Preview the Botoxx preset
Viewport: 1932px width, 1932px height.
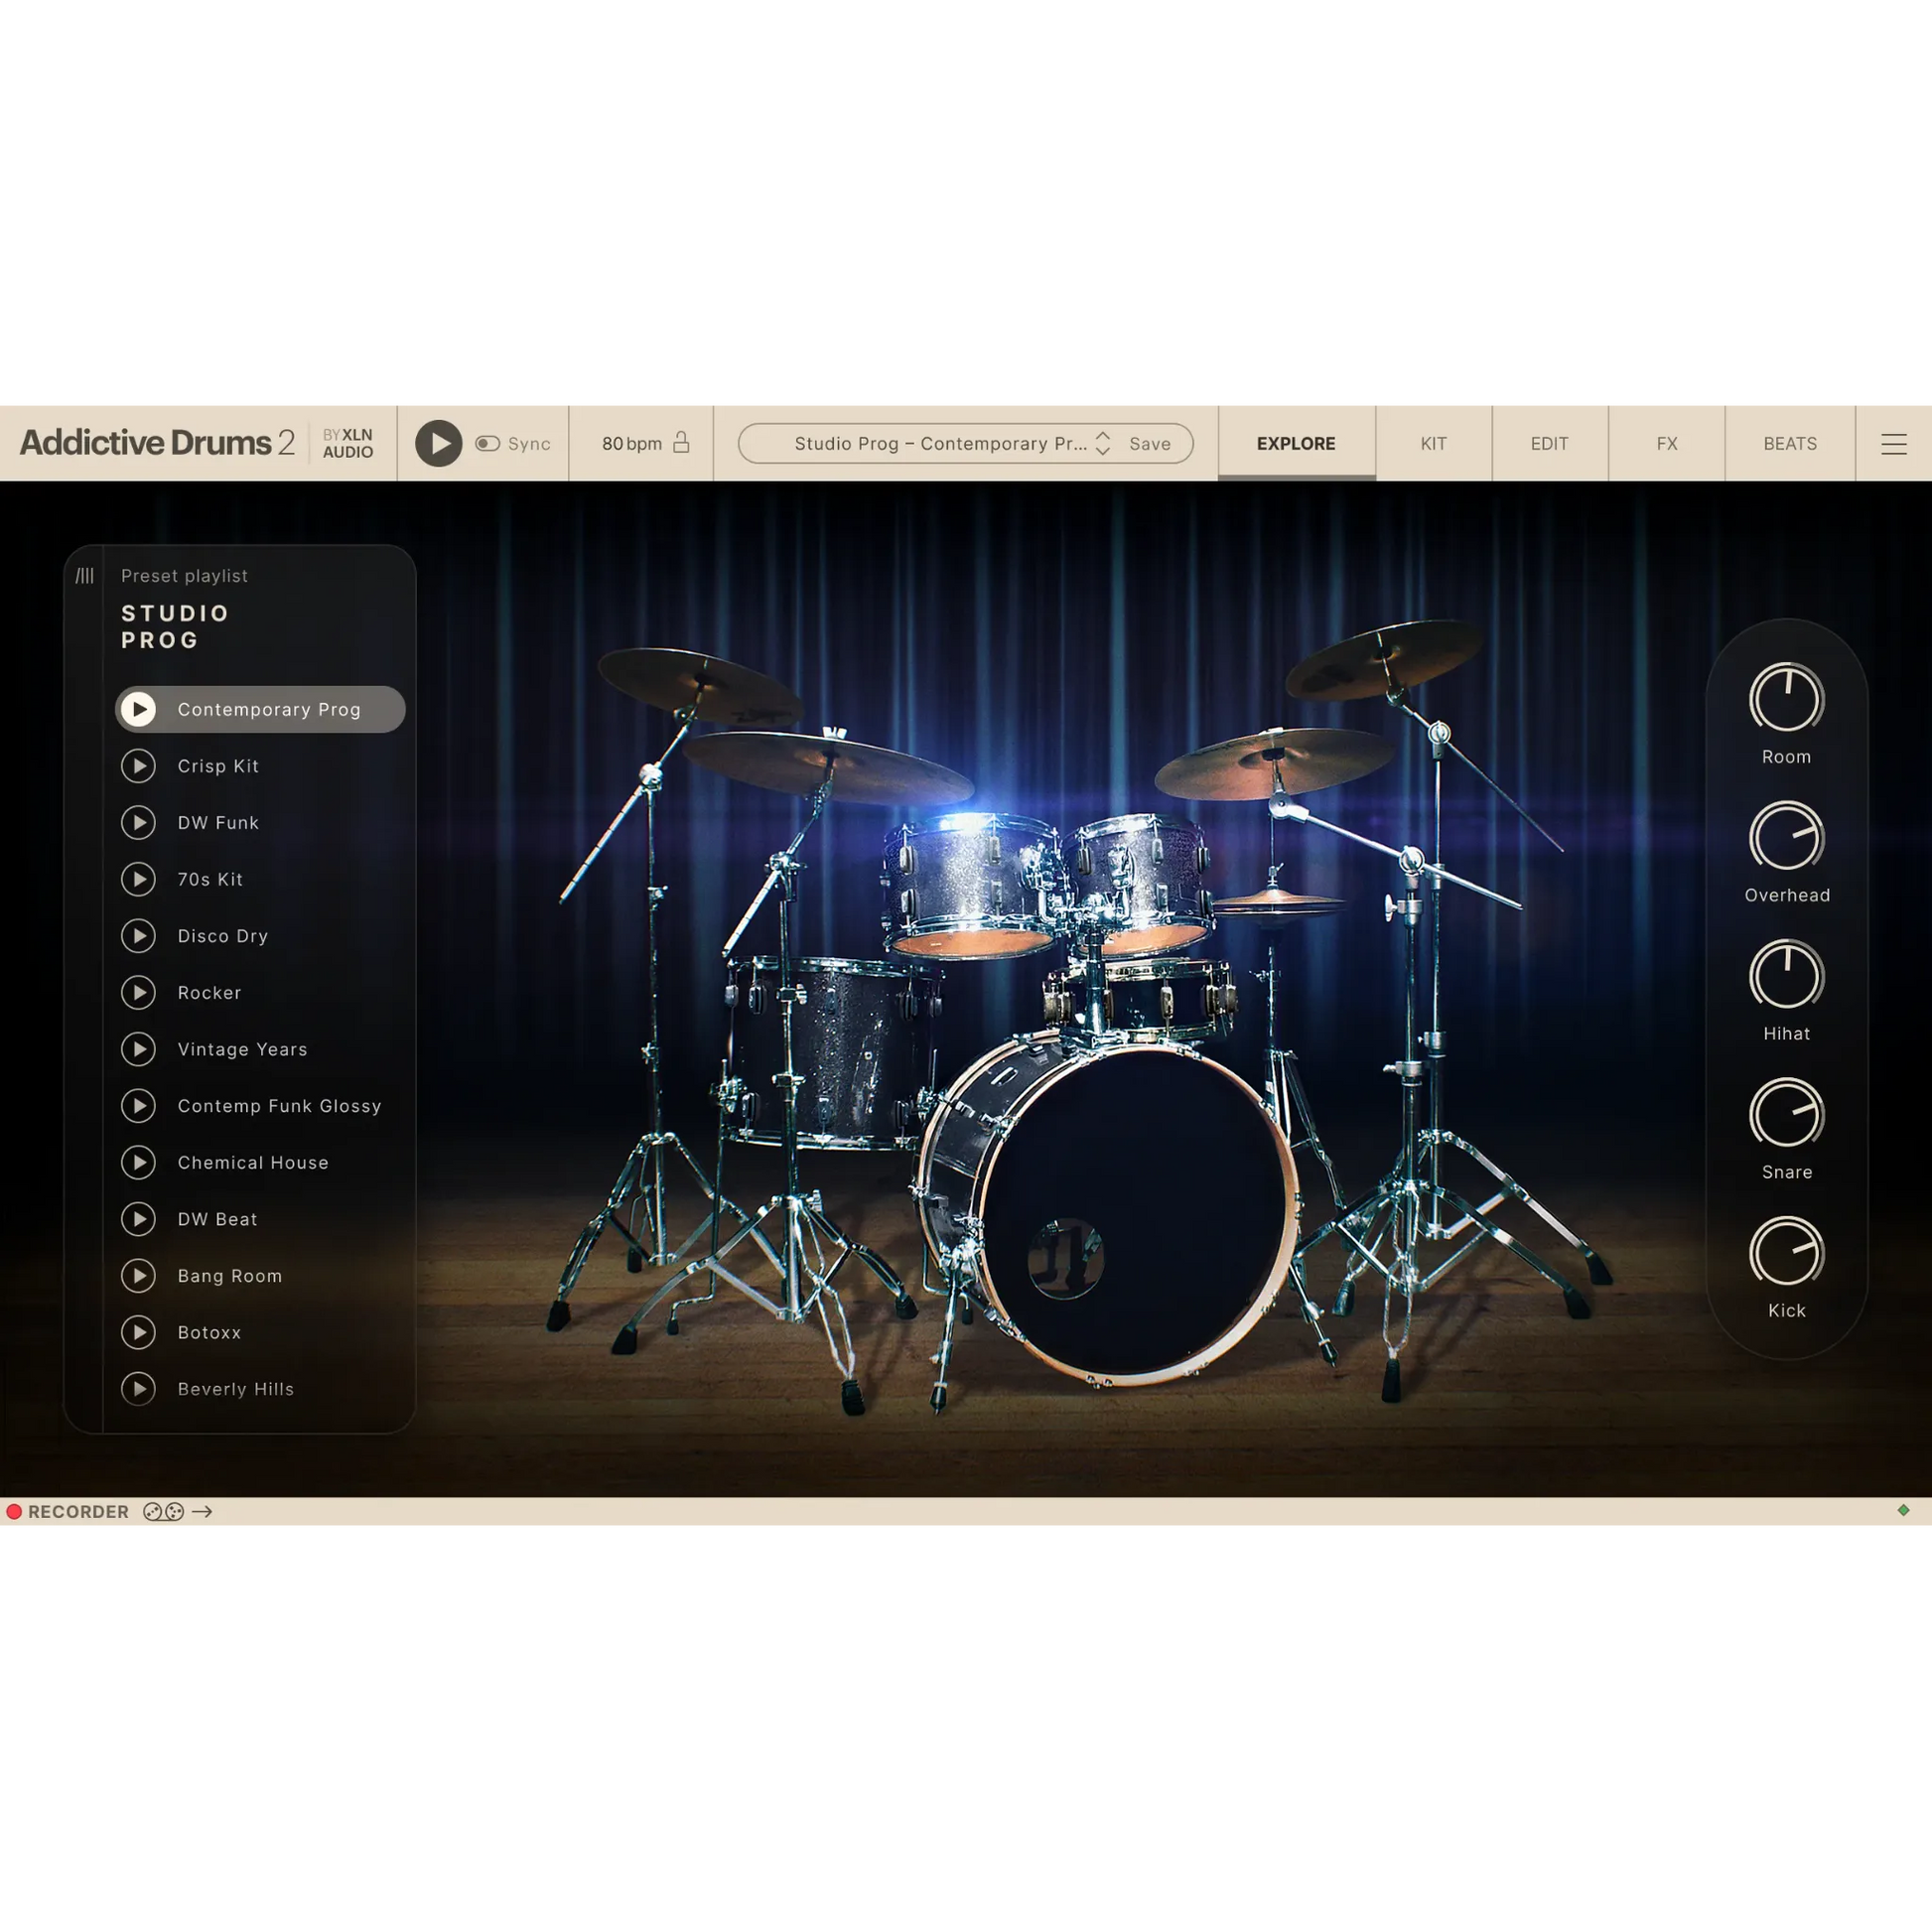[x=139, y=1333]
